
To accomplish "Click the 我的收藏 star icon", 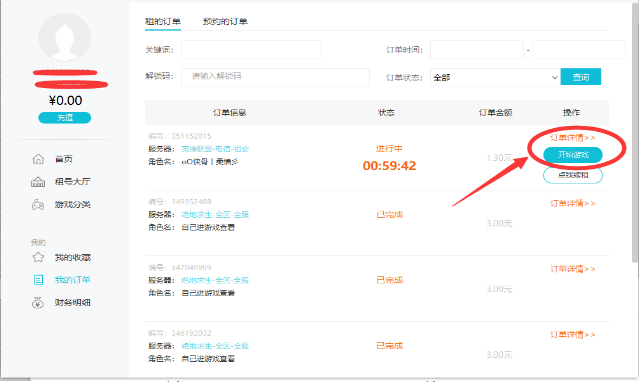I will tap(38, 257).
